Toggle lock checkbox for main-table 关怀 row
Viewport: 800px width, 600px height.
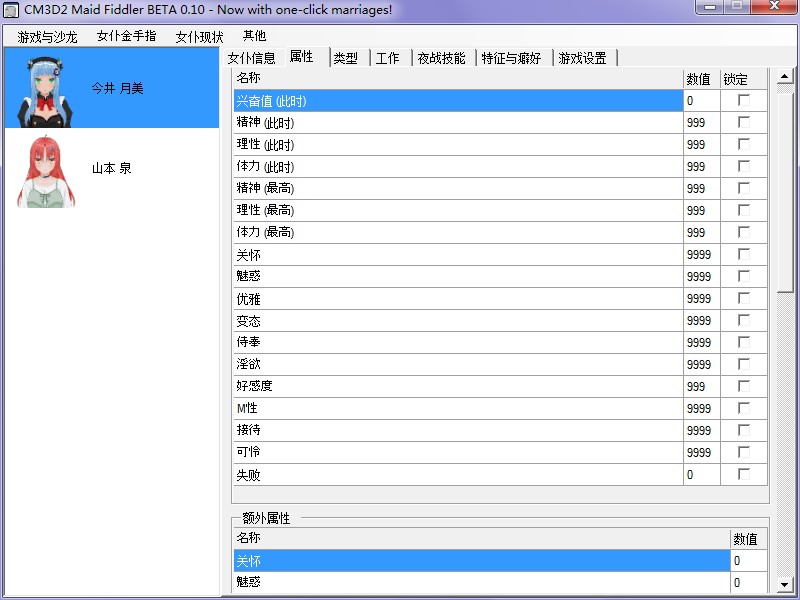744,254
